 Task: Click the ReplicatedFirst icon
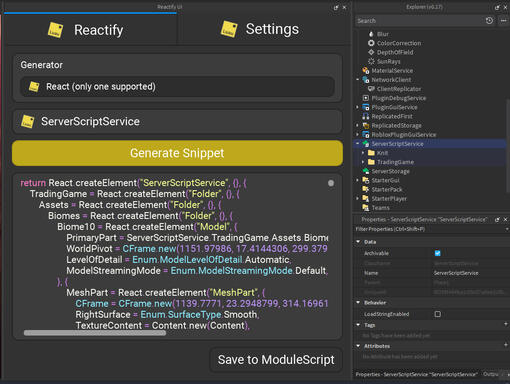point(366,116)
